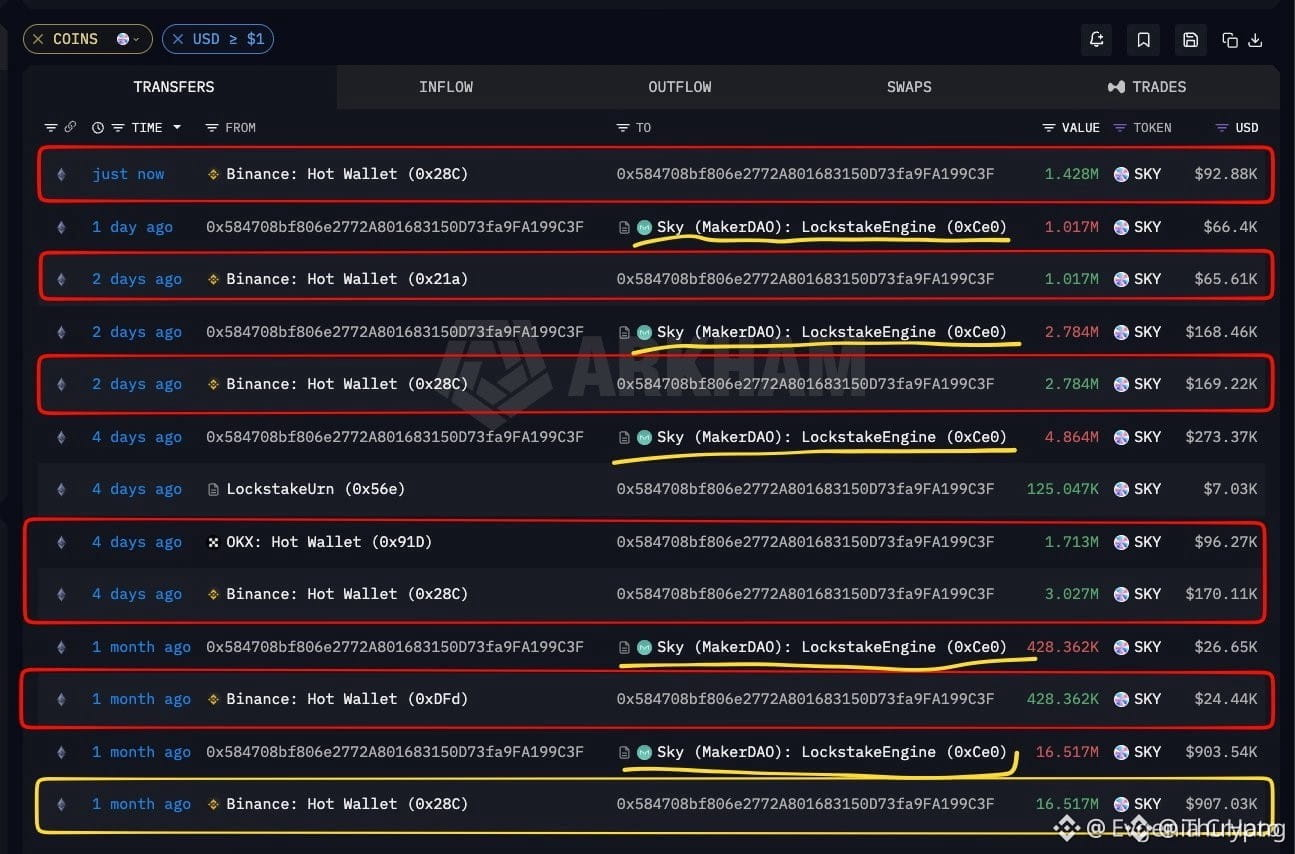Open the TO column filter
This screenshot has height=854, width=1295.
[x=622, y=128]
